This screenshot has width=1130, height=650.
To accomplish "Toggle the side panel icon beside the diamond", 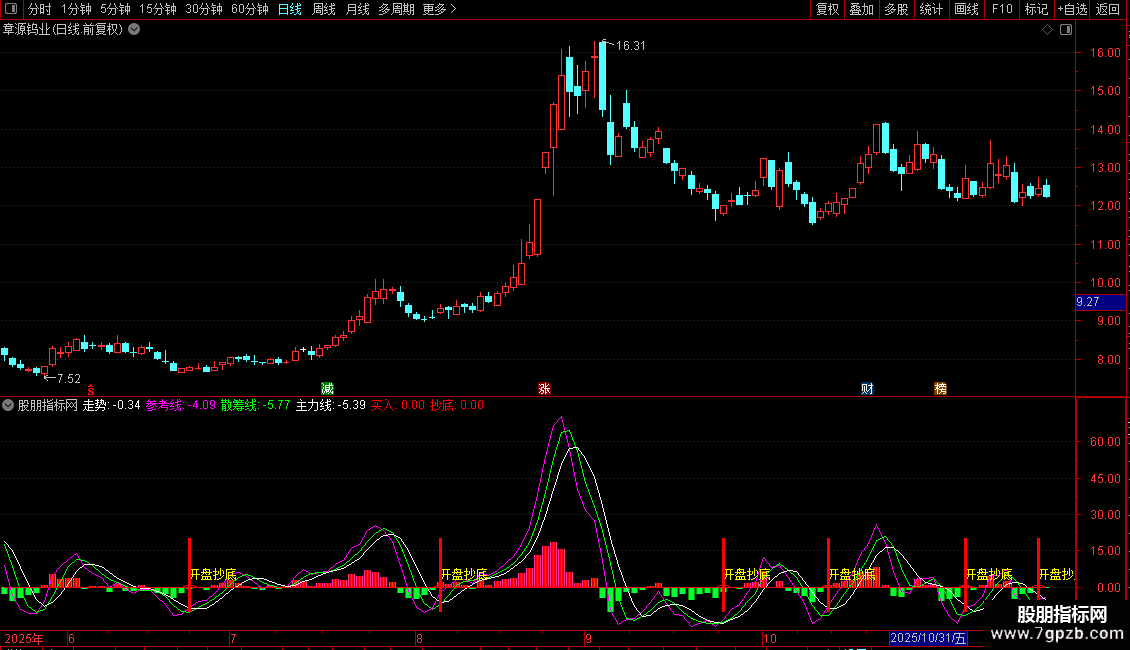I will (x=1066, y=30).
